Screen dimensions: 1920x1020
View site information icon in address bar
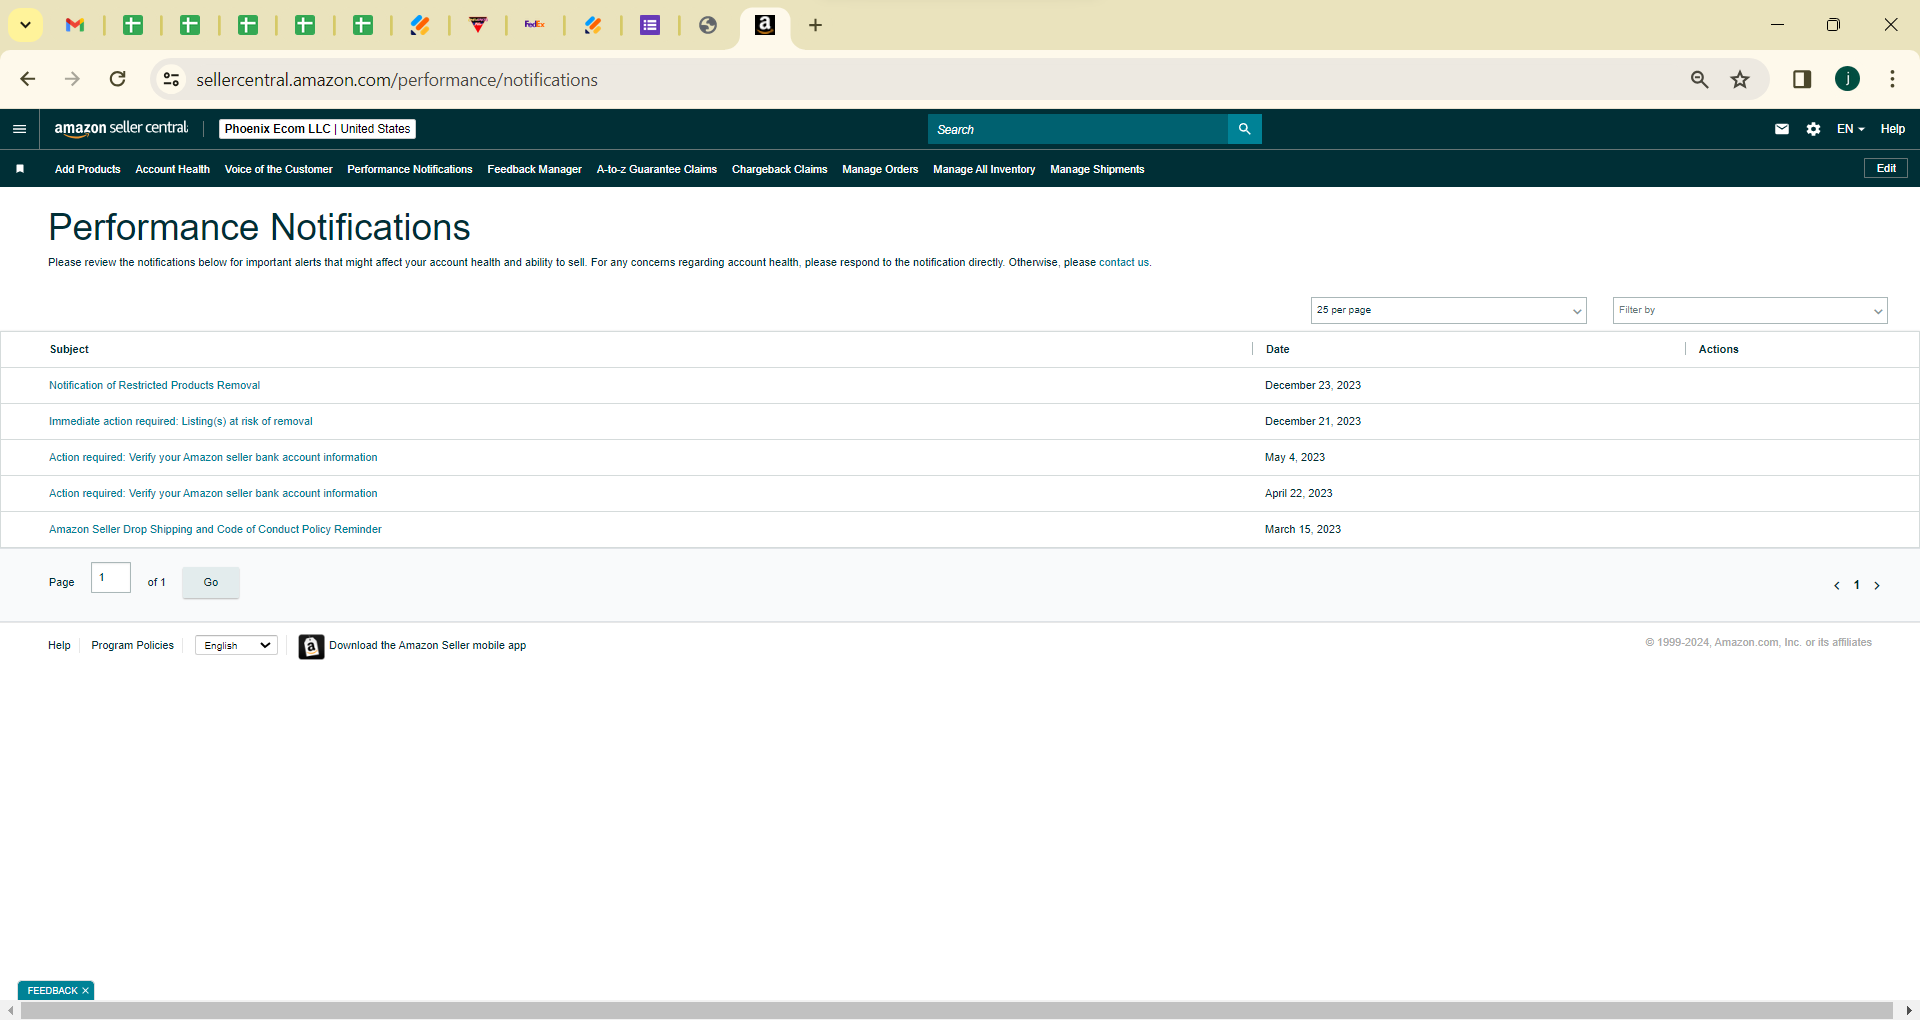pos(172,79)
